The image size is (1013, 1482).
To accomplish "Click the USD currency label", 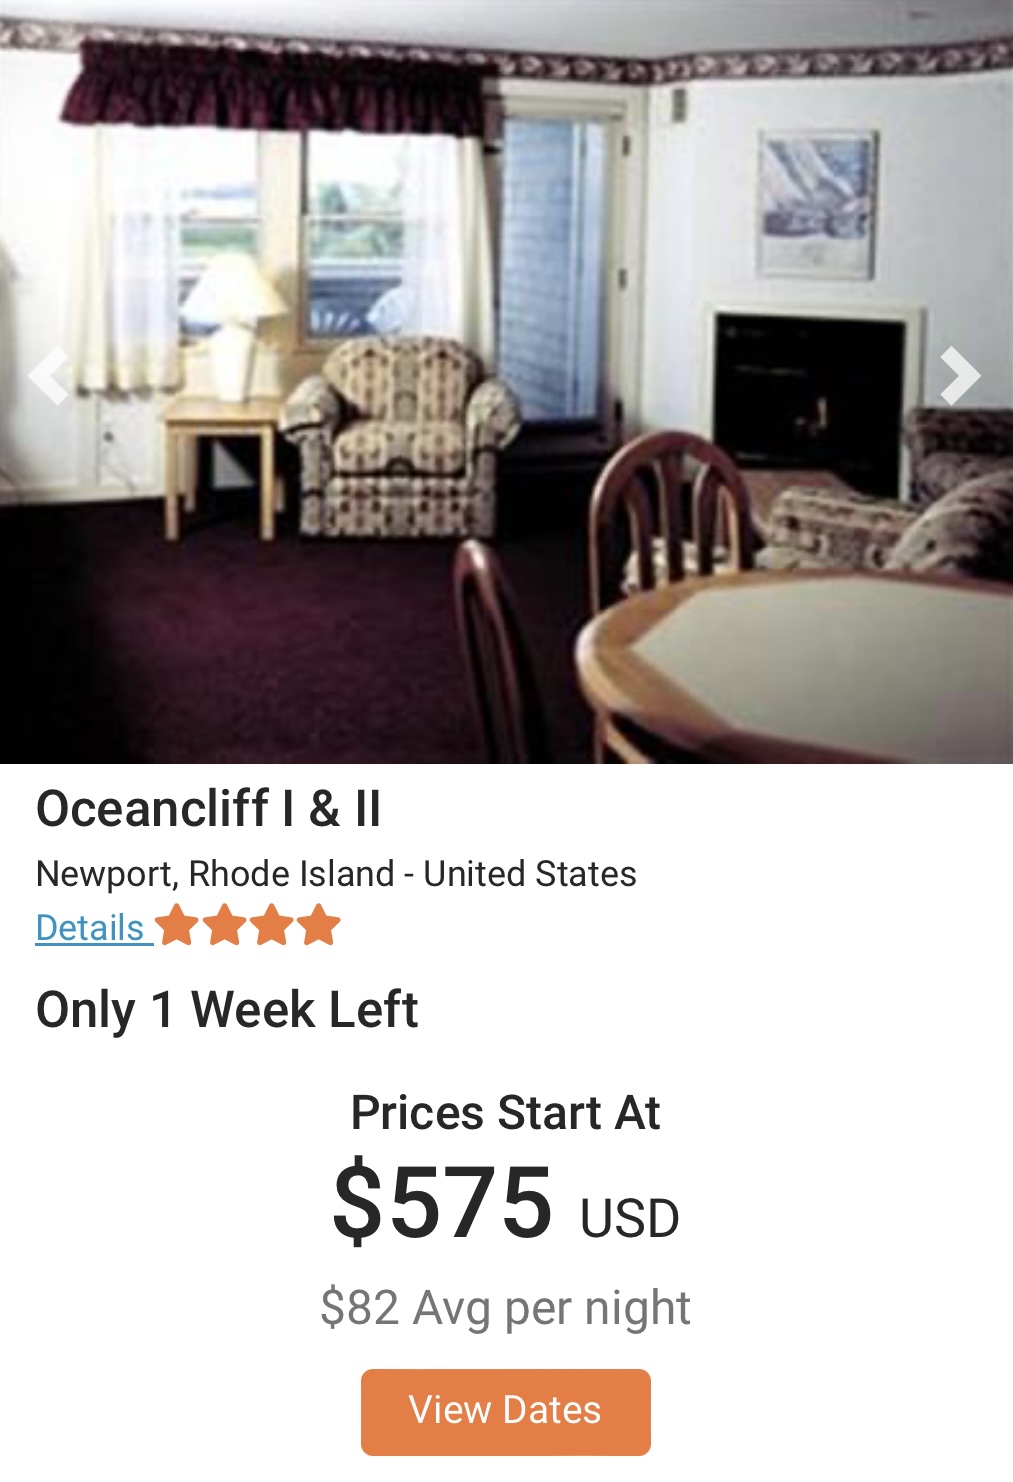I will (630, 1218).
